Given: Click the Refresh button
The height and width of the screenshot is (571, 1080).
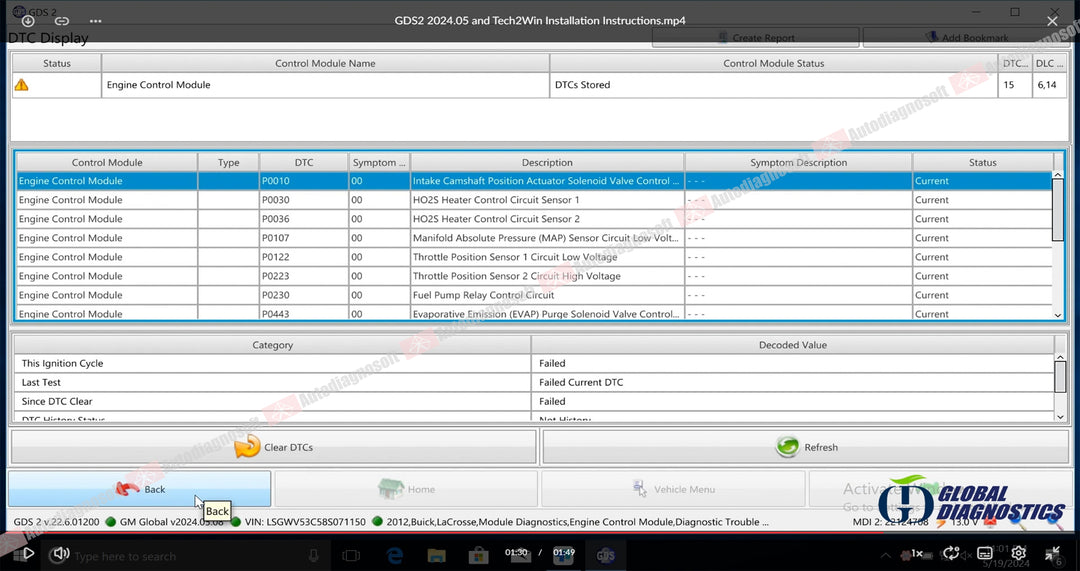Looking at the screenshot, I should coord(807,447).
